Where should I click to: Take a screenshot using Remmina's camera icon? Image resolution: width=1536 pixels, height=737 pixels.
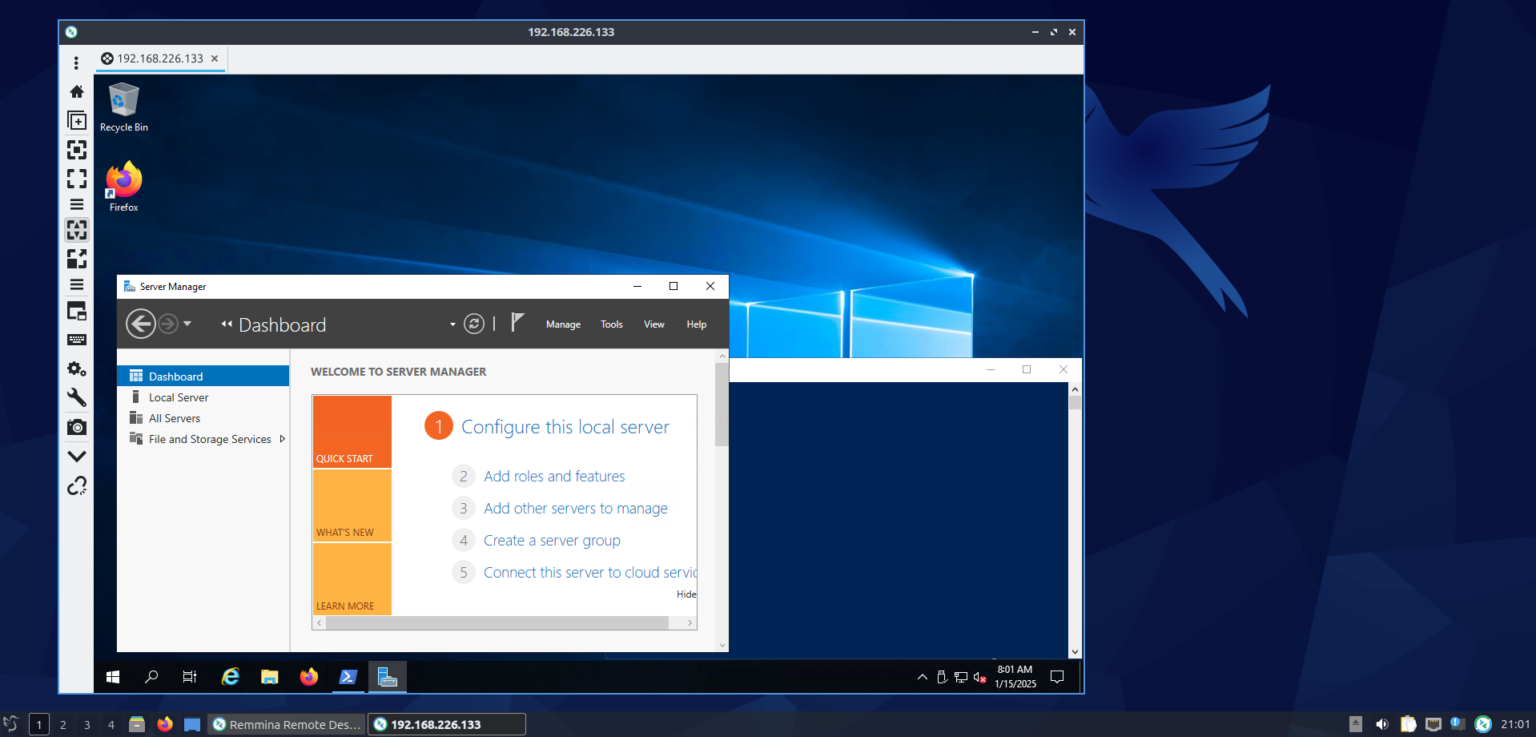[77, 427]
